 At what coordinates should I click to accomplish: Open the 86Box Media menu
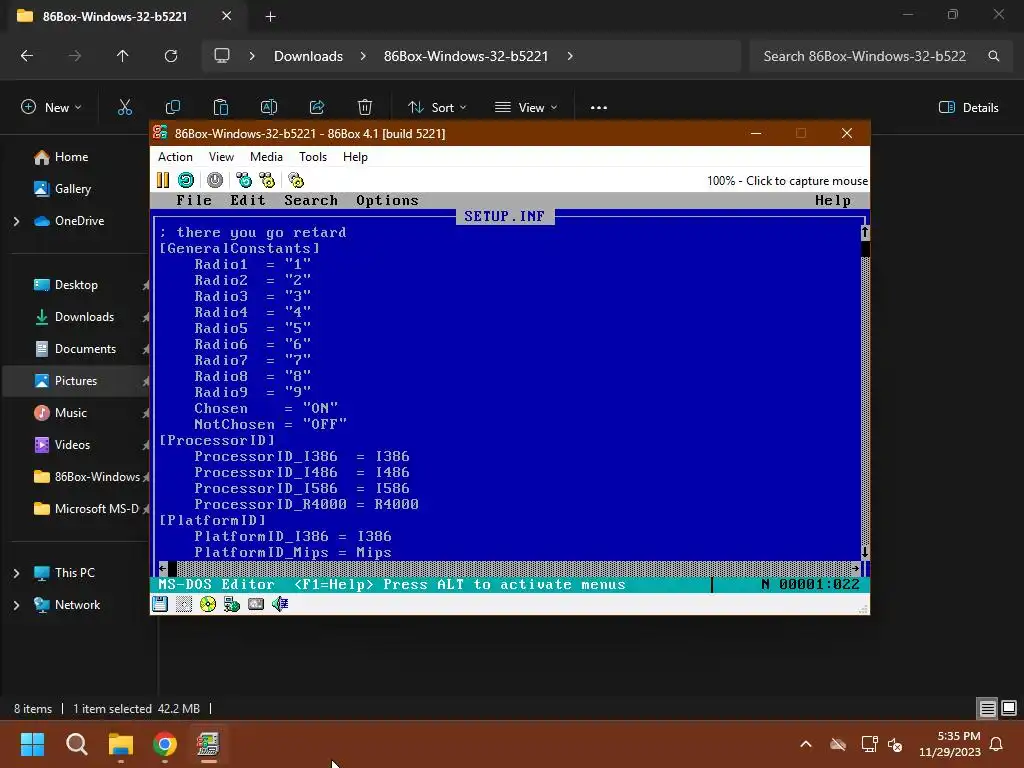[x=266, y=157]
